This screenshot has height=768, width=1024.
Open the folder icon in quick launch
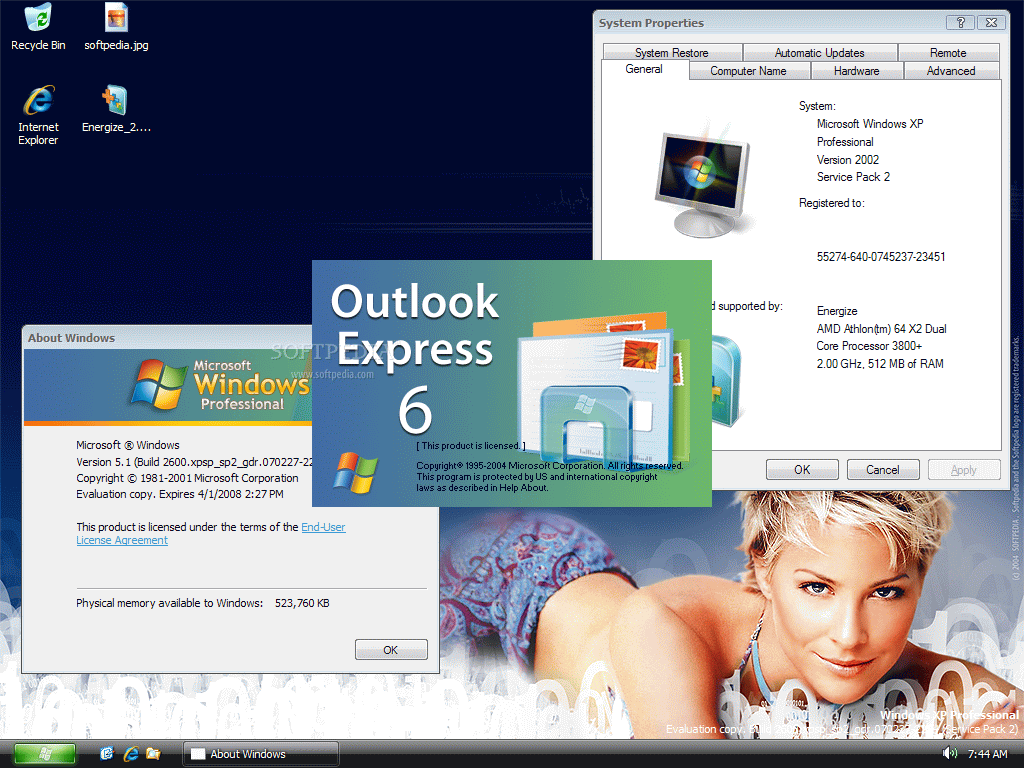[153, 754]
